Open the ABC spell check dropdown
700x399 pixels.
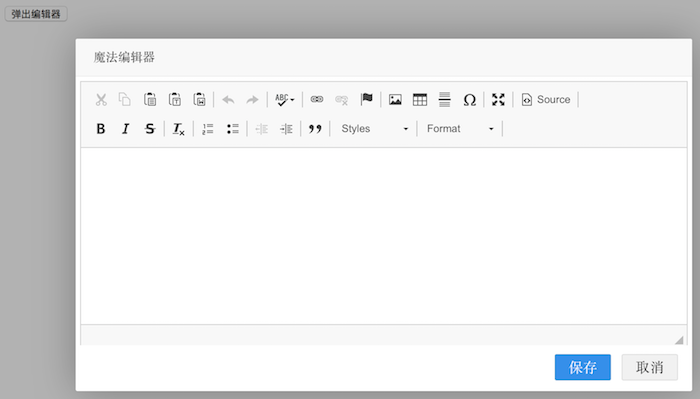pyautogui.click(x=285, y=100)
